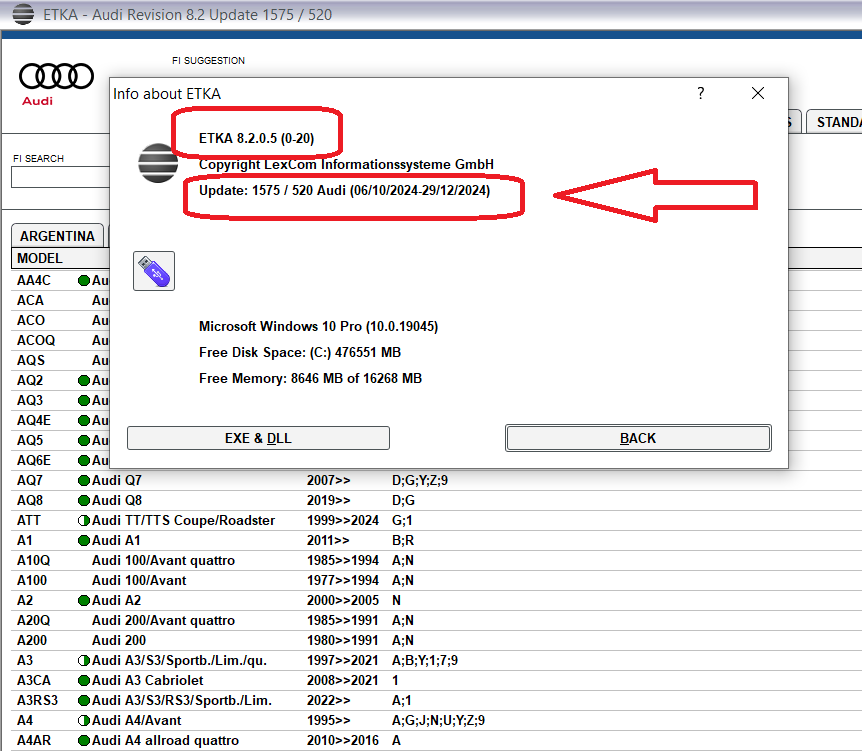The image size is (862, 751).
Task: Click the help question mark in the dialog
Action: pyautogui.click(x=700, y=93)
